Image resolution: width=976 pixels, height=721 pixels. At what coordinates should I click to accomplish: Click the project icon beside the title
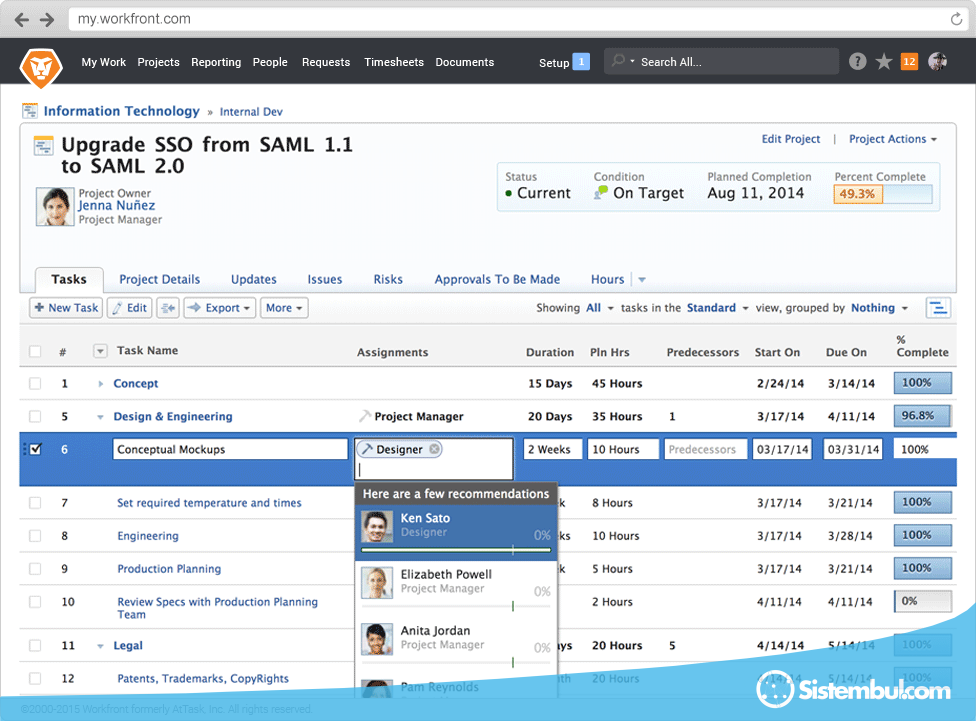click(x=43, y=146)
